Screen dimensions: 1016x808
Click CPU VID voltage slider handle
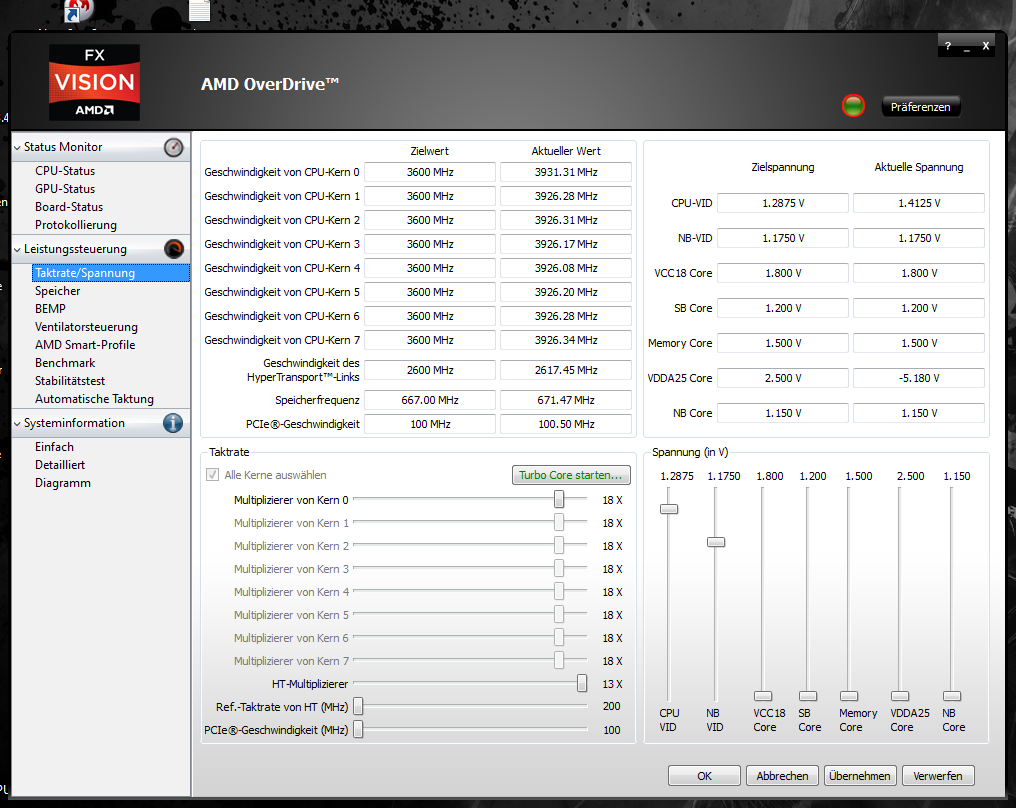coord(669,509)
